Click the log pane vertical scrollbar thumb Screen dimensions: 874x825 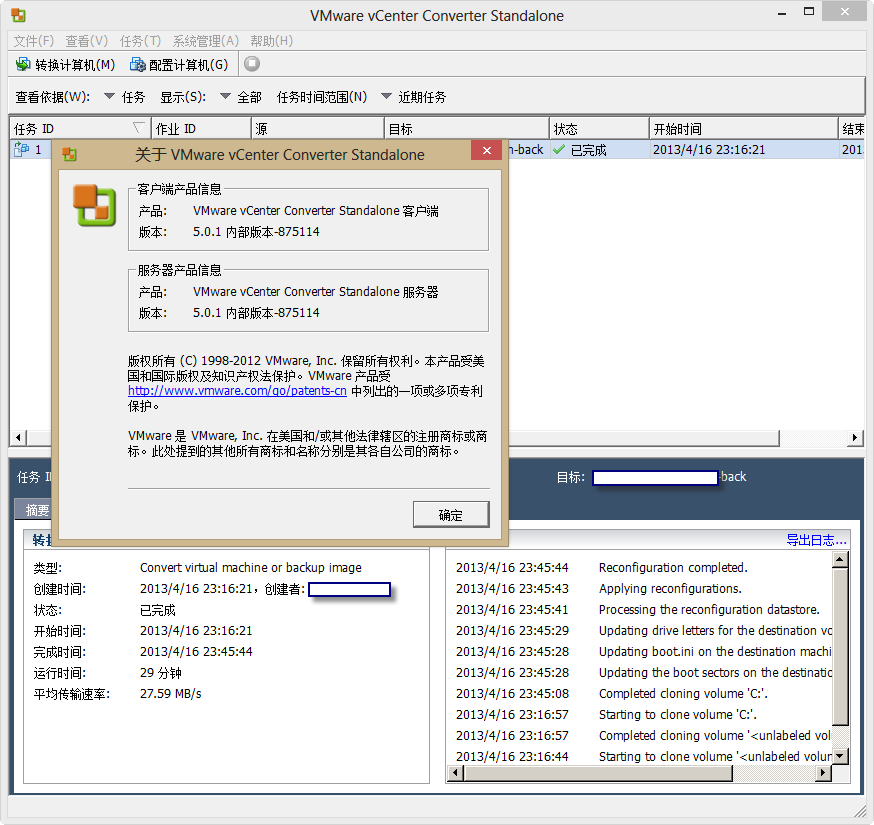click(x=840, y=647)
